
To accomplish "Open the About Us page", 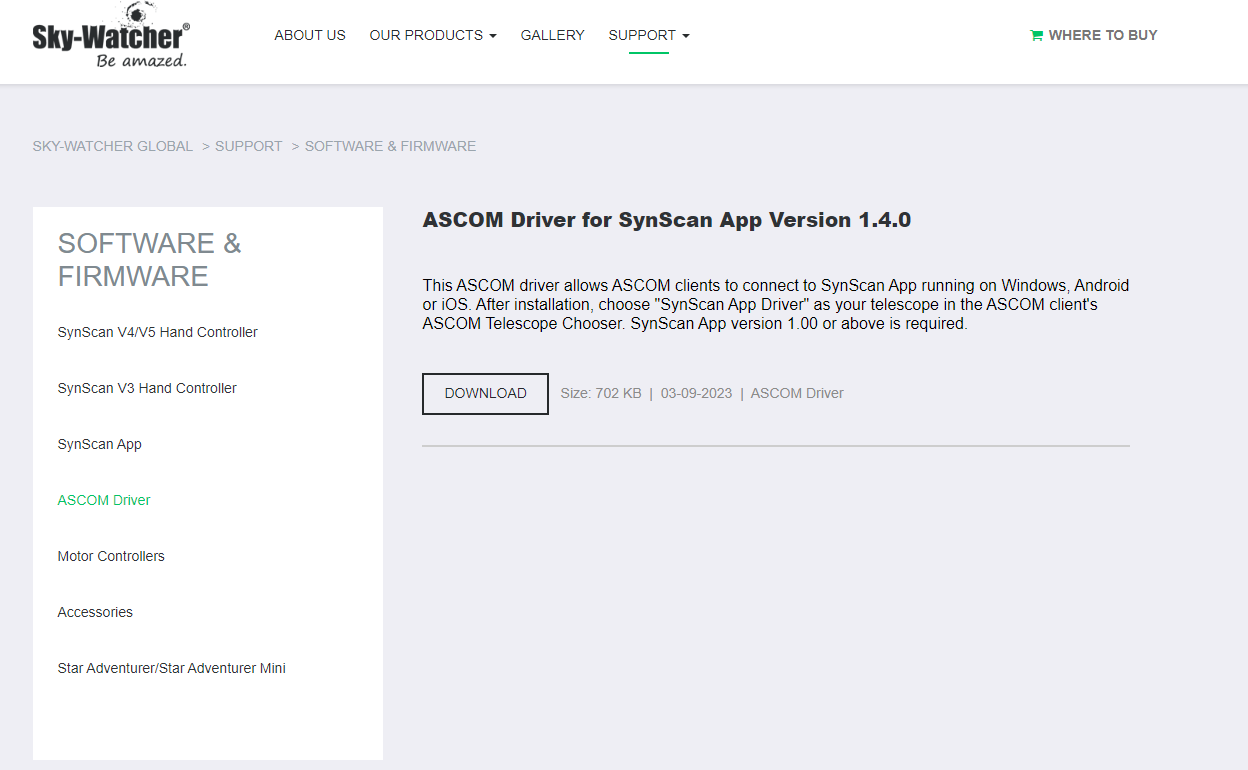I will [310, 35].
